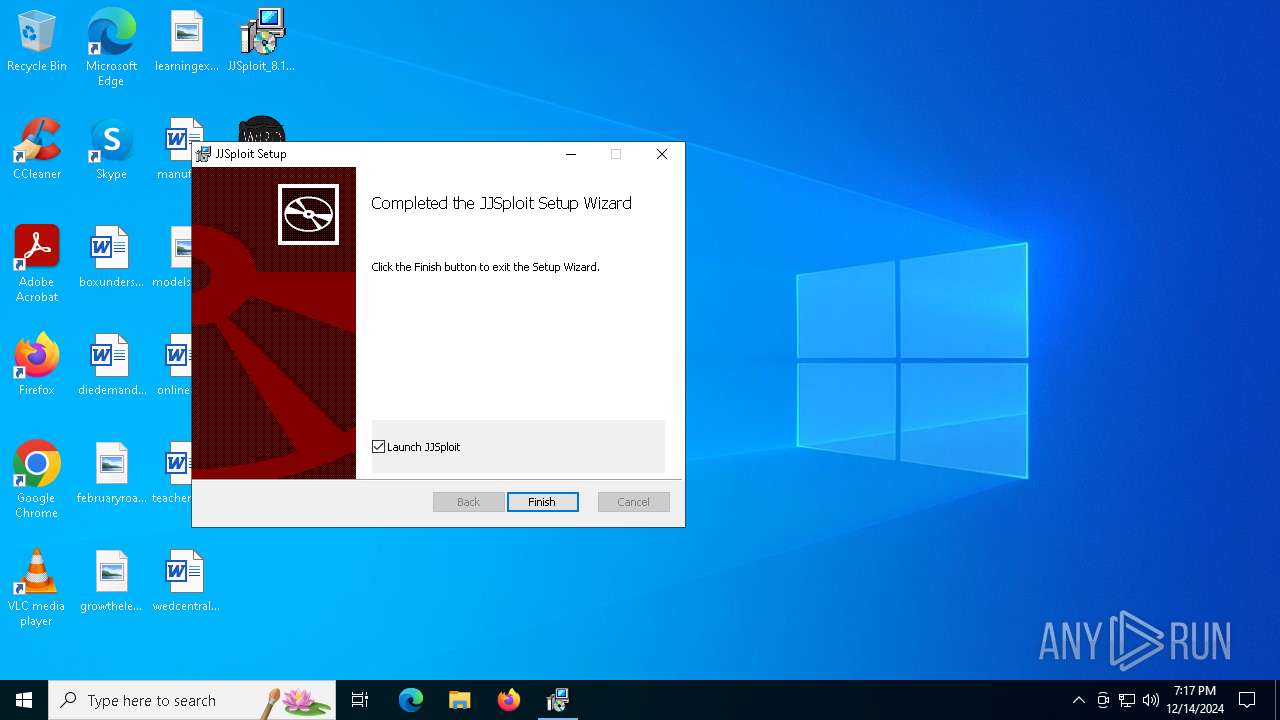The image size is (1280, 720).
Task: Open File Explorer from the taskbar
Action: click(460, 700)
